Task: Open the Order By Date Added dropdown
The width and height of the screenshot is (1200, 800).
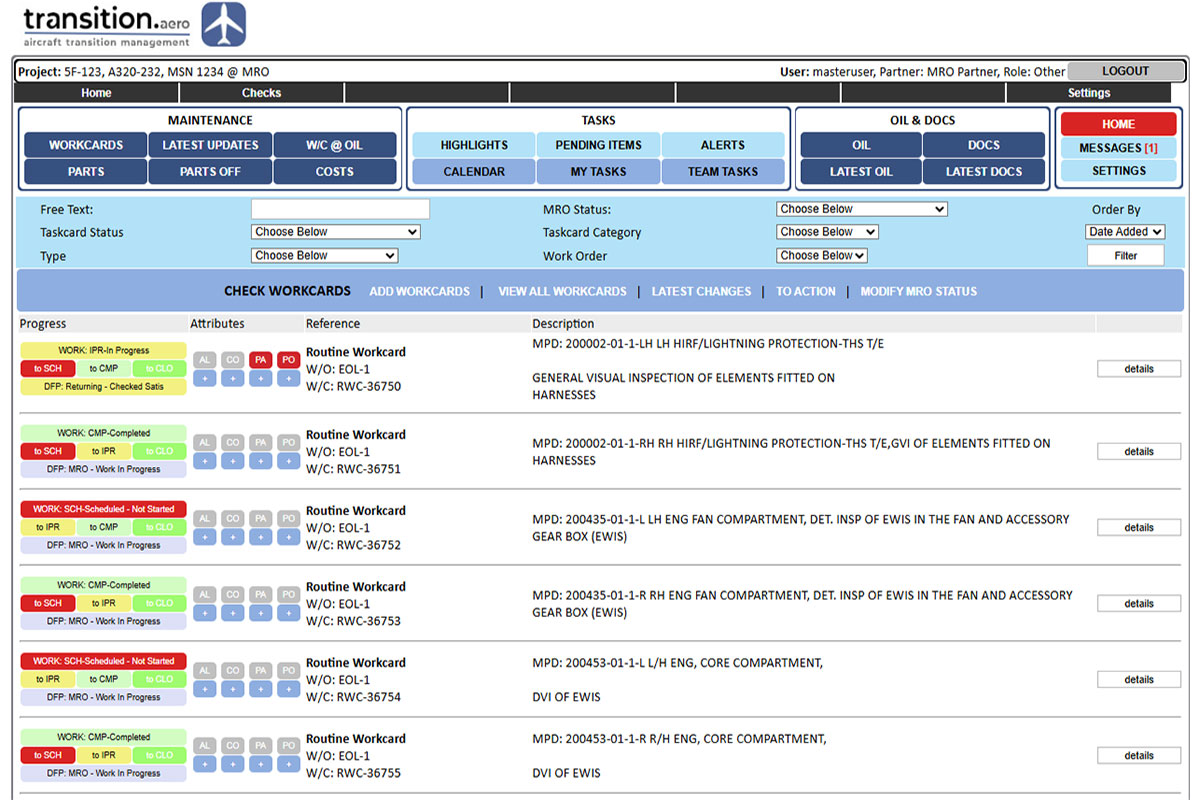Action: (x=1125, y=232)
